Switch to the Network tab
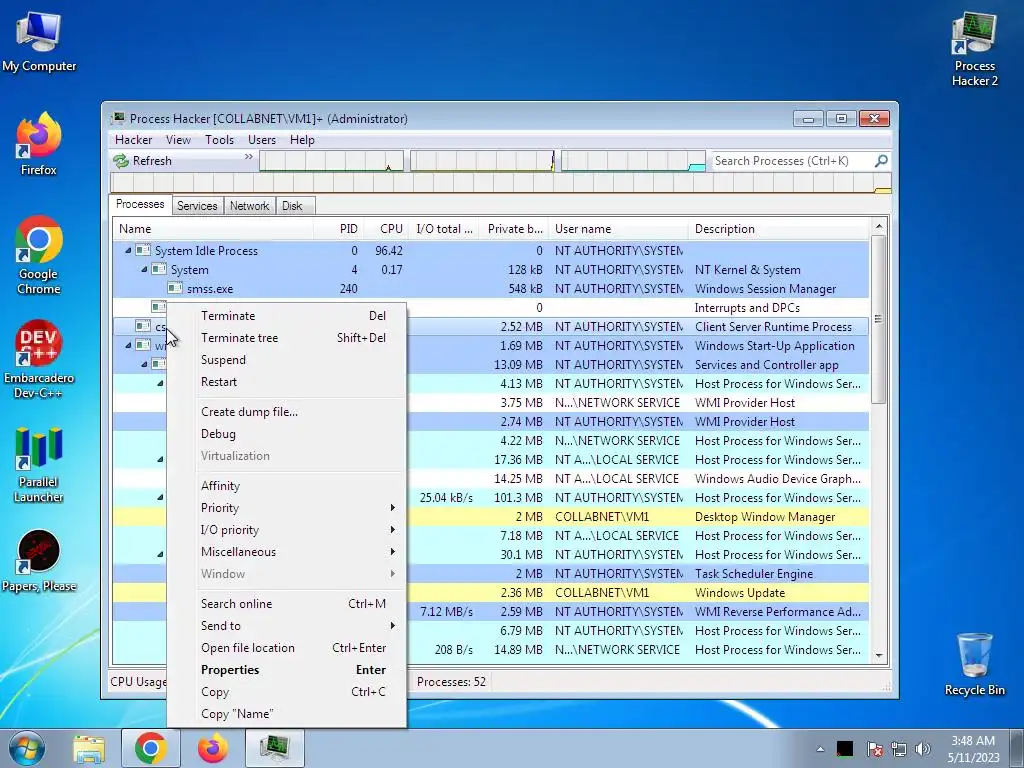1024x768 pixels. click(x=249, y=206)
